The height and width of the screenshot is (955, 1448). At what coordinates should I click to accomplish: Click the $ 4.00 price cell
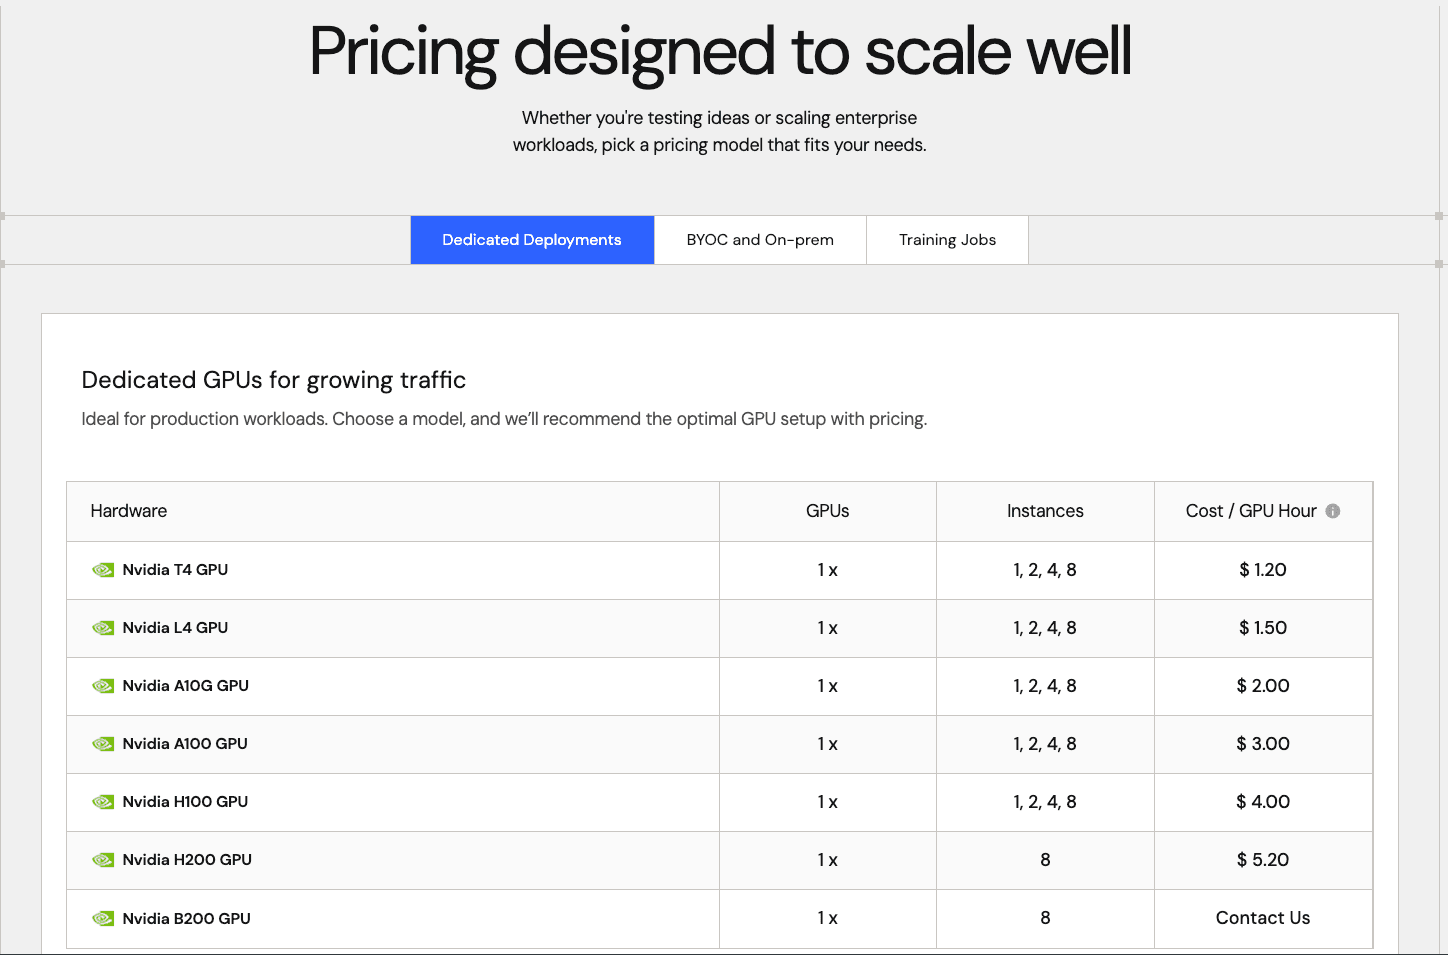tap(1263, 802)
